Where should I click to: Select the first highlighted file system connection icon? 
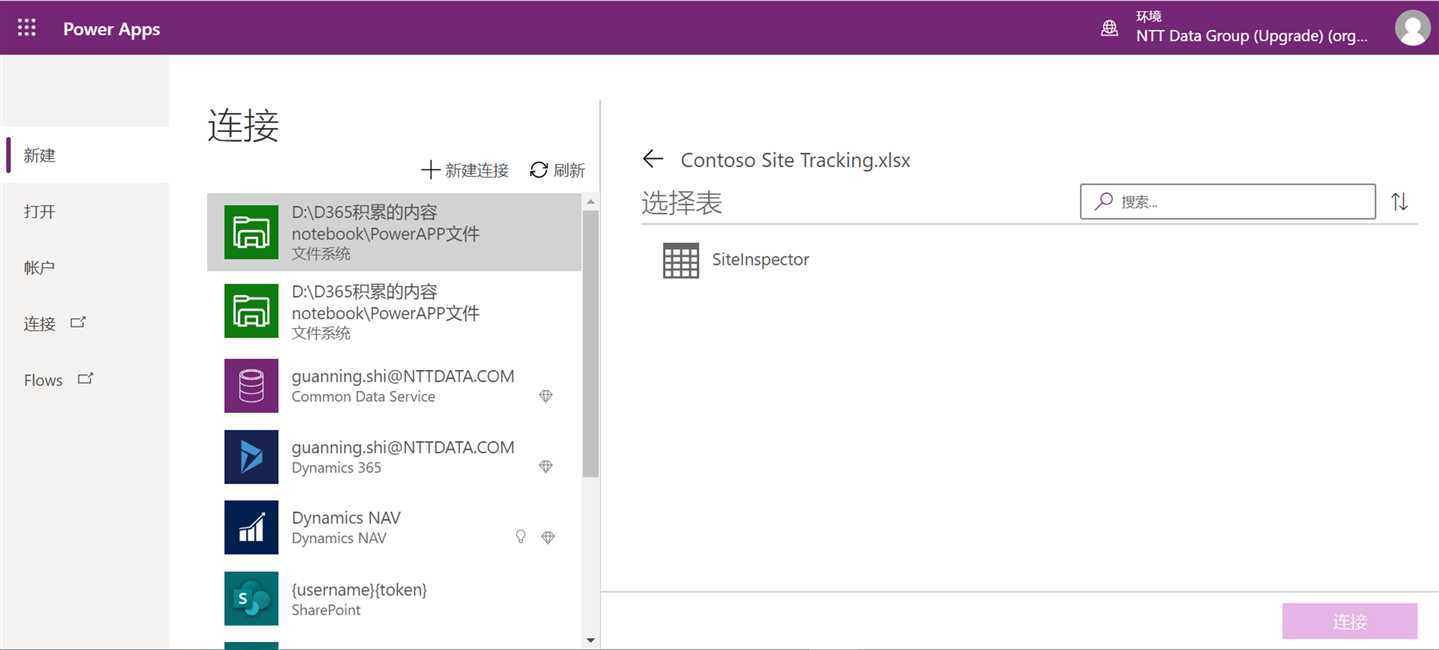click(251, 232)
